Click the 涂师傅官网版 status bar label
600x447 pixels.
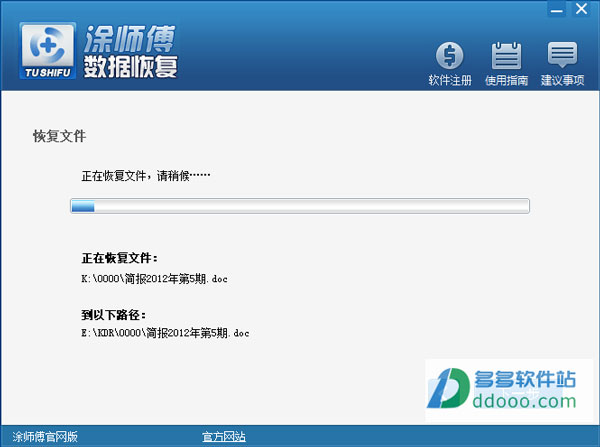coord(45,436)
